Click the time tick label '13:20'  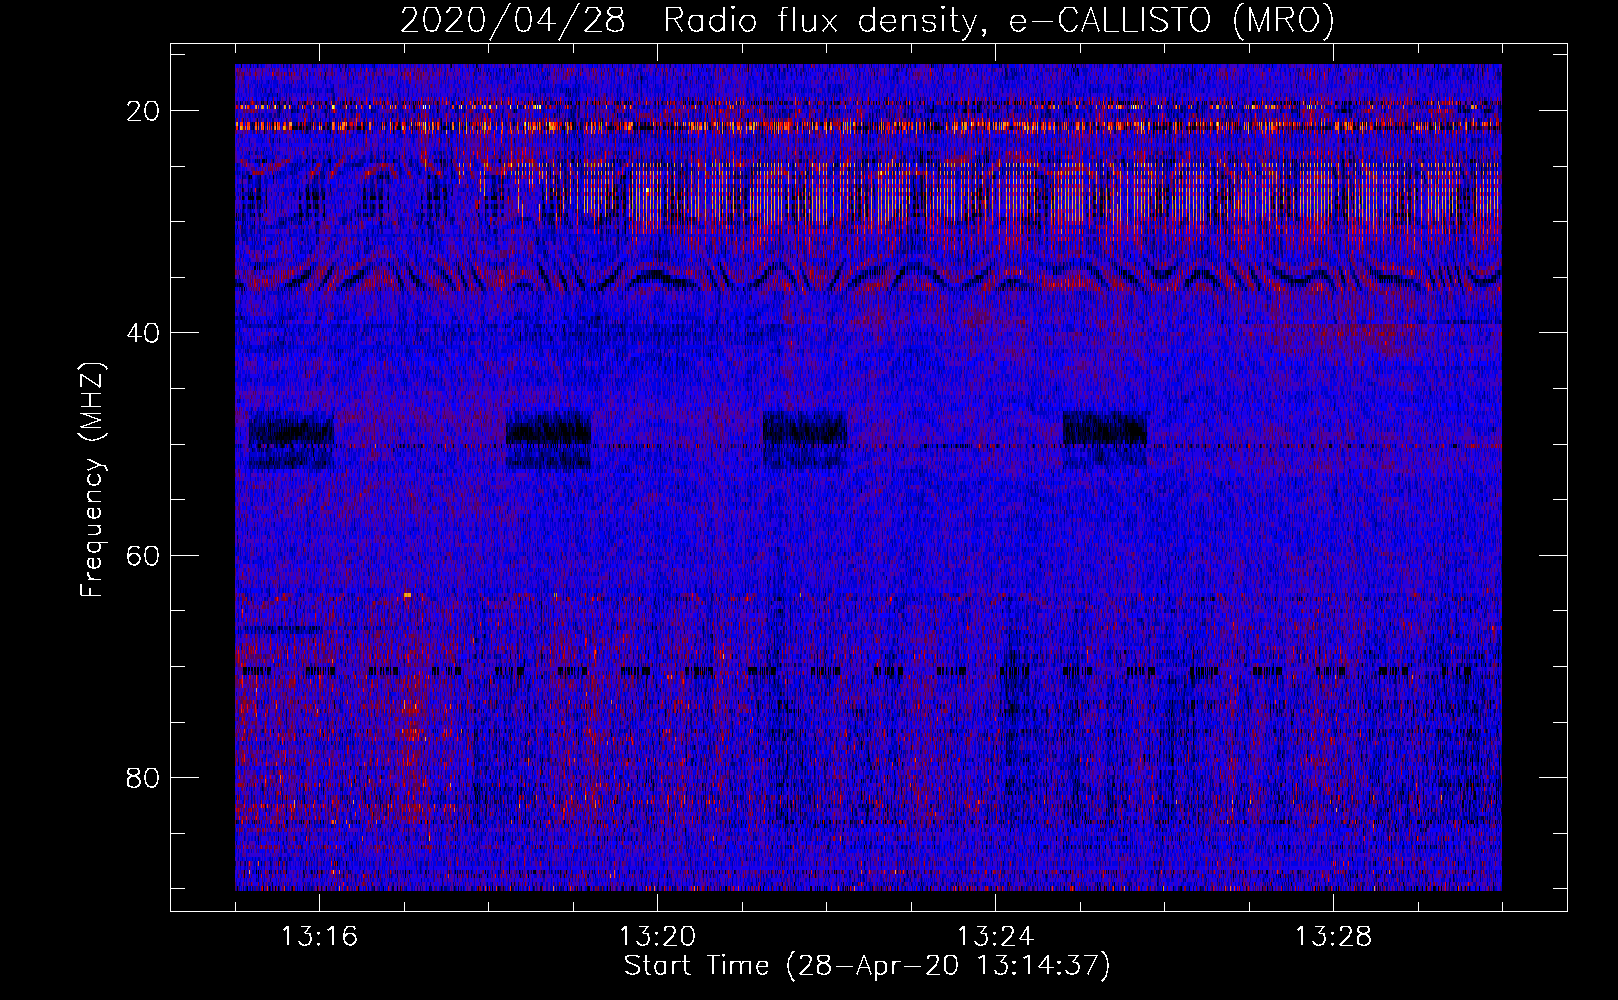tap(657, 937)
